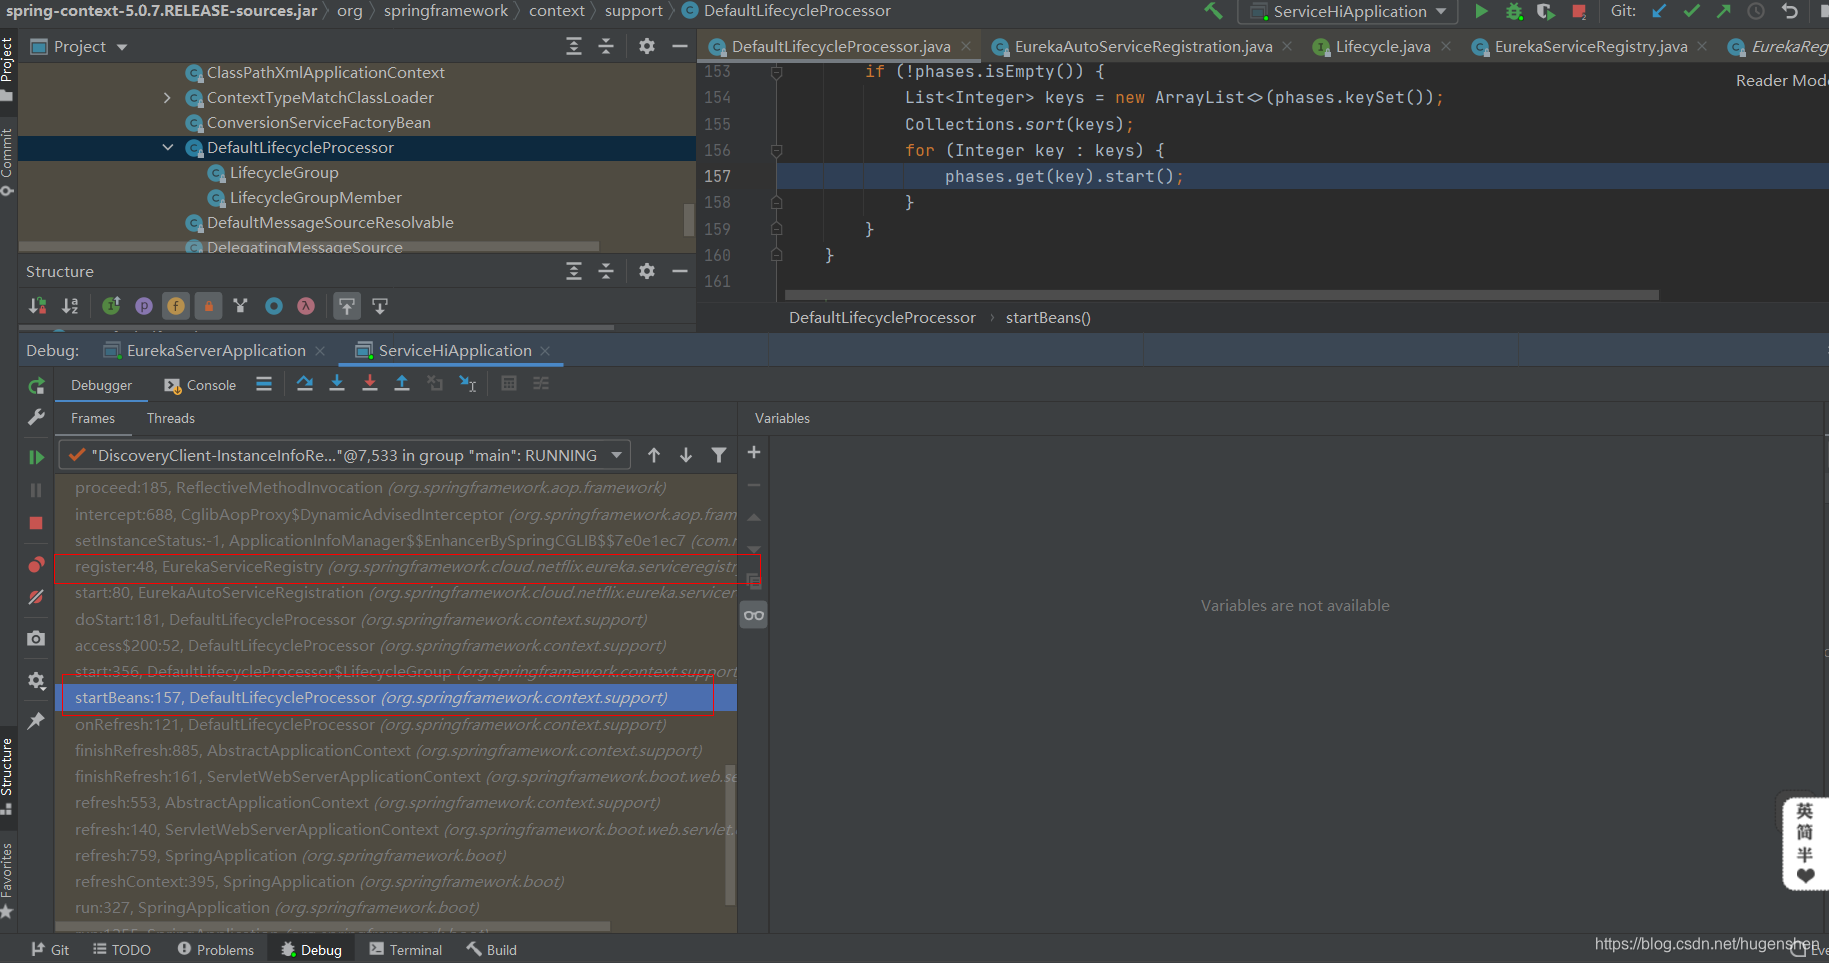Image resolution: width=1829 pixels, height=963 pixels.
Task: Hide the Project panel with minus icon
Action: [680, 46]
